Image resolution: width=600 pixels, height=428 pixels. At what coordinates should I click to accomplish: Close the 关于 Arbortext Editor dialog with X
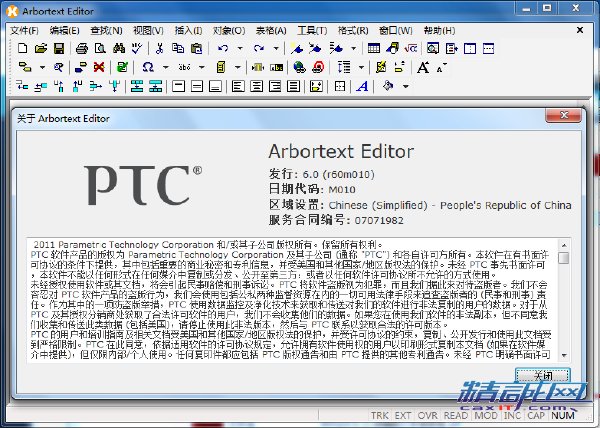coord(564,115)
